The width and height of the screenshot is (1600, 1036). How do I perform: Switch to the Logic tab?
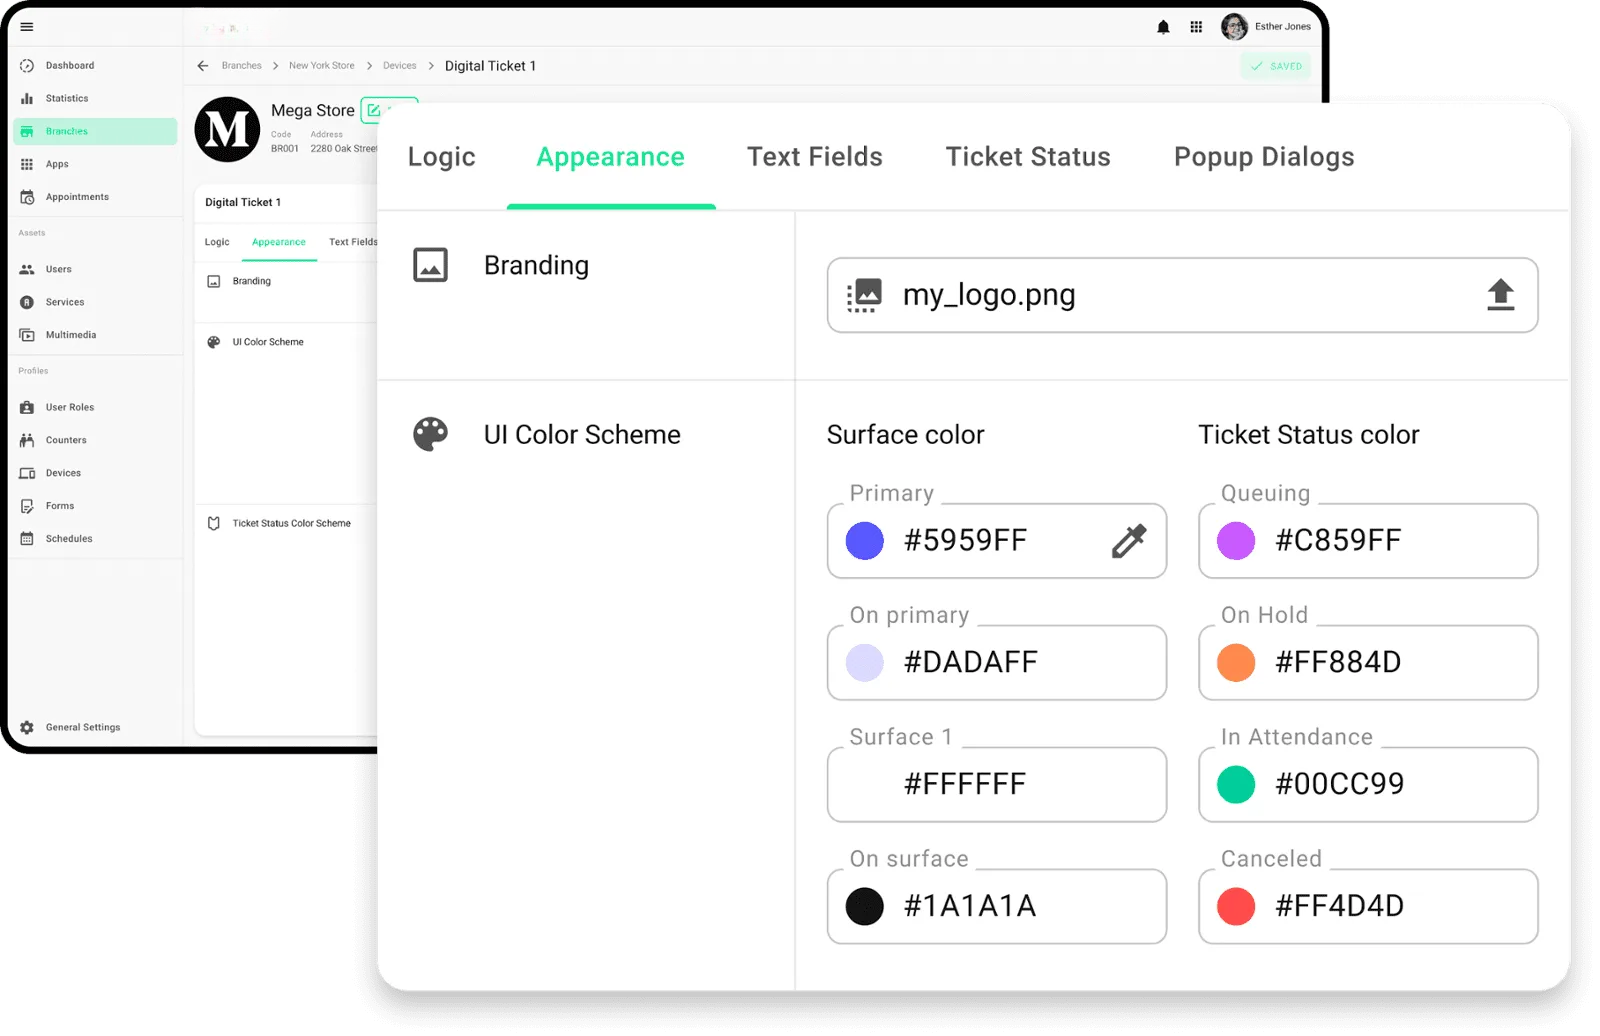pyautogui.click(x=441, y=157)
